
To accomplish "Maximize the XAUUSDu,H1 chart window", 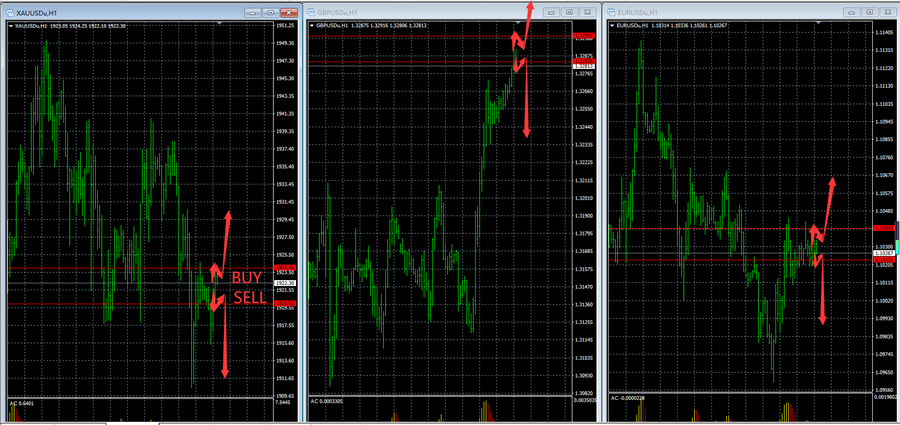I will pos(269,12).
